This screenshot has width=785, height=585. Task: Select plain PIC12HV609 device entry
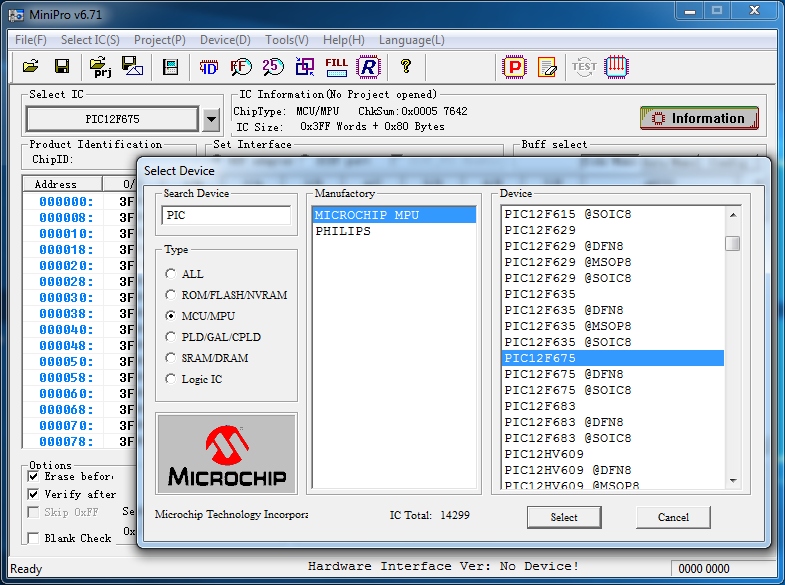click(x=613, y=454)
